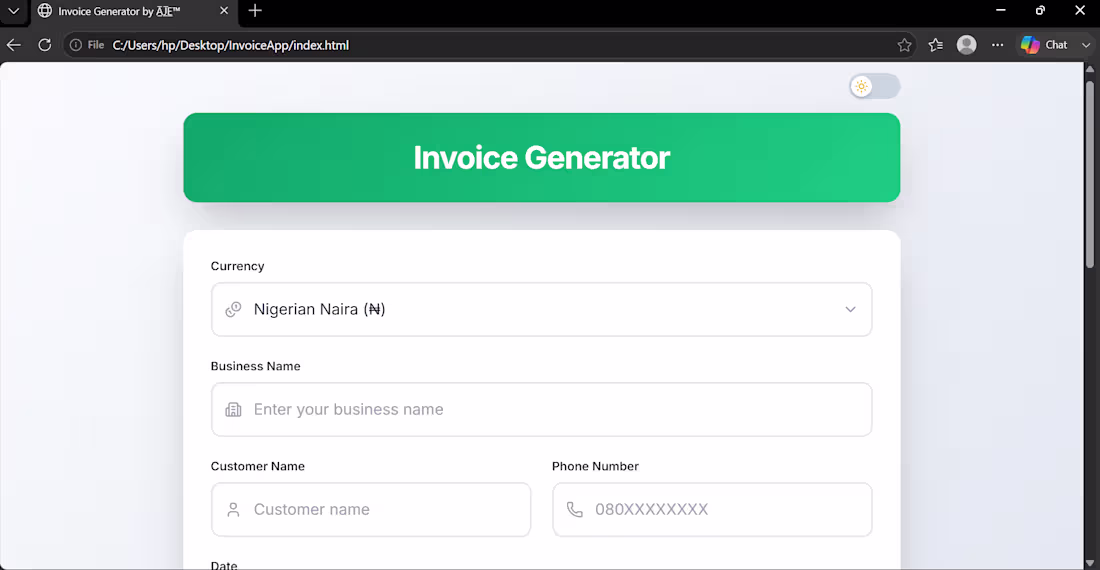
Task: Minimize the browser window
Action: (1000, 11)
